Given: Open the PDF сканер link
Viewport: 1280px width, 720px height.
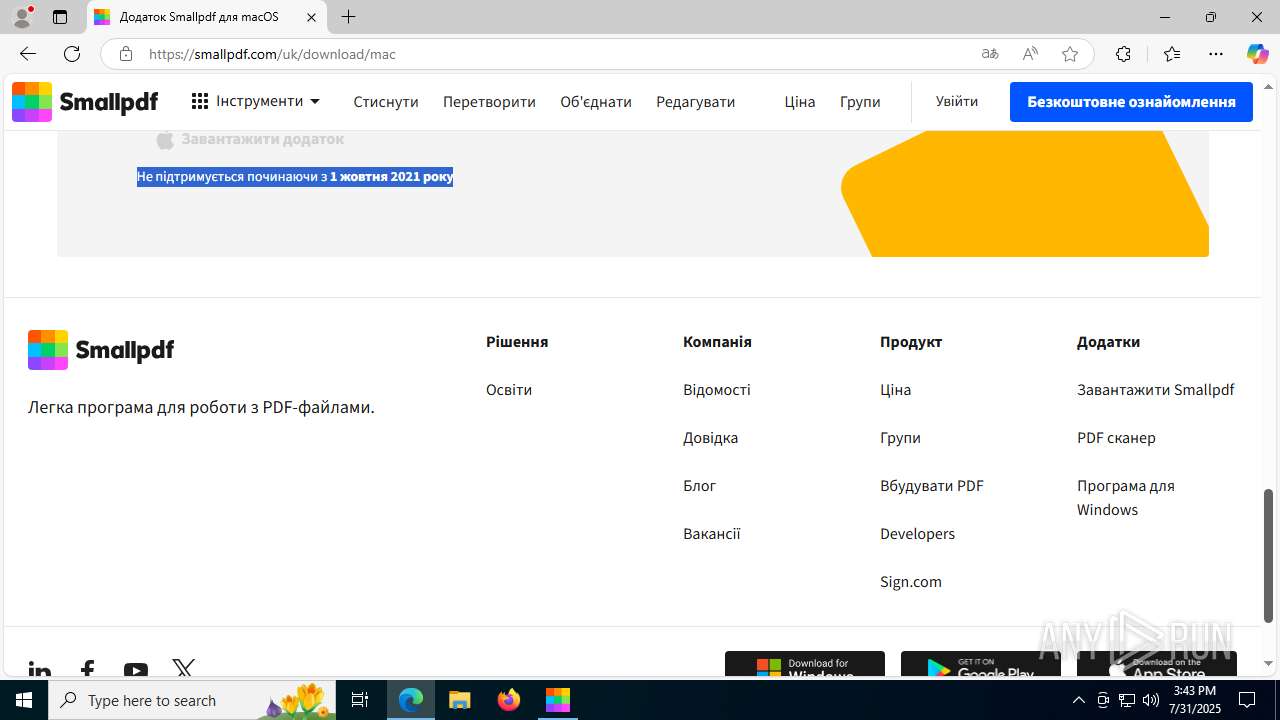Looking at the screenshot, I should pyautogui.click(x=1116, y=438).
